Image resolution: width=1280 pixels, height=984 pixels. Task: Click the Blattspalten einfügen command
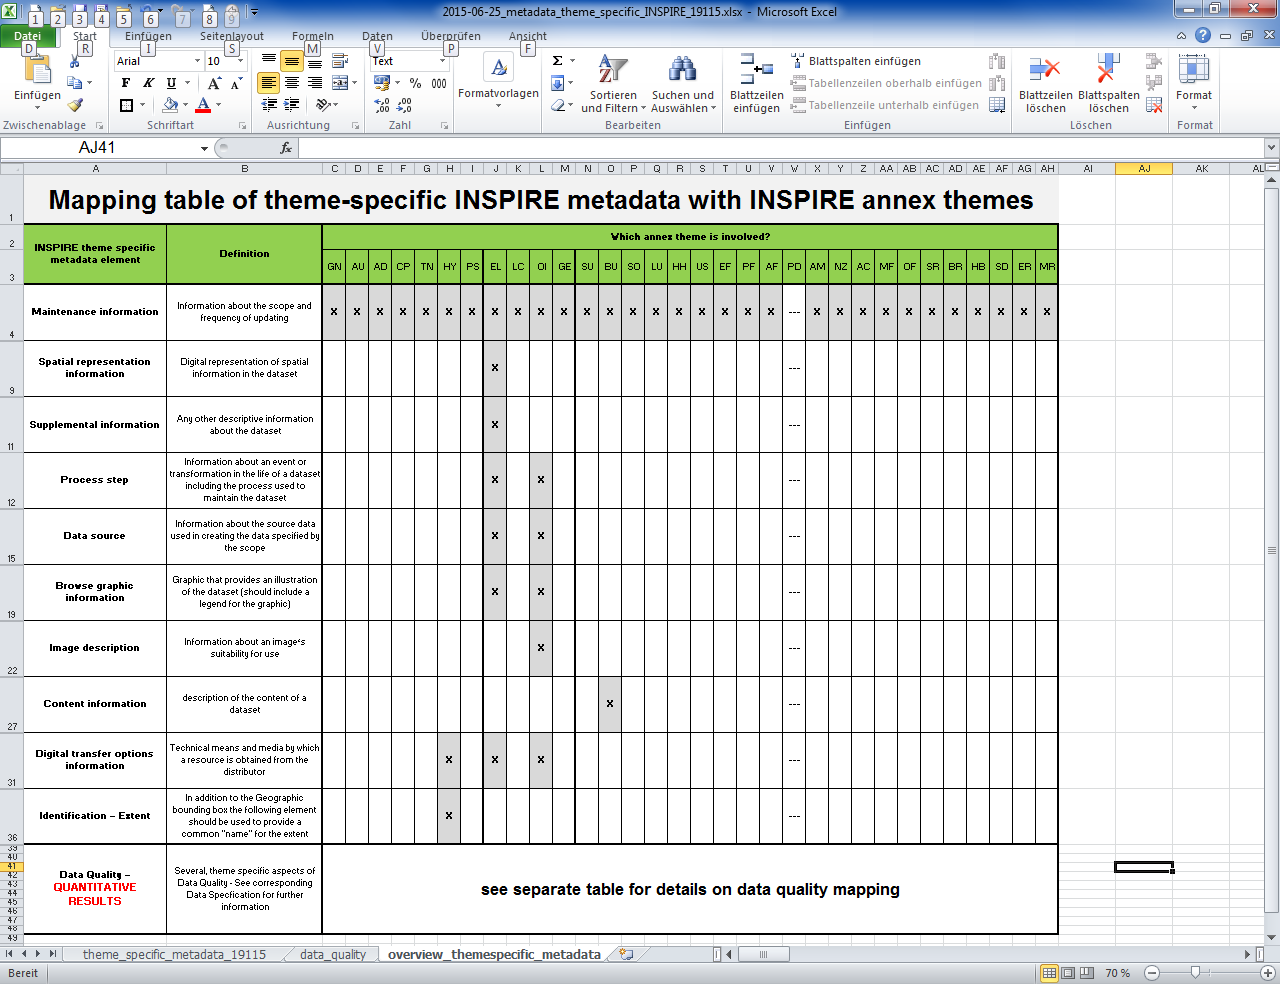point(853,60)
